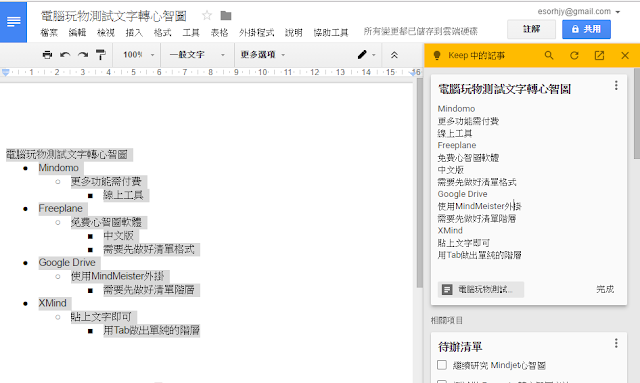Viewport: 640px width, 383px height.
Task: Open the editing mode pencil dropdown
Action: 366,55
